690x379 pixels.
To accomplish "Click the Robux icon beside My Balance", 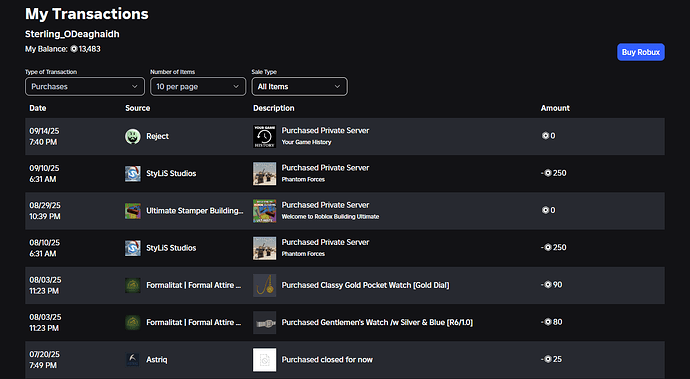I will (x=74, y=49).
